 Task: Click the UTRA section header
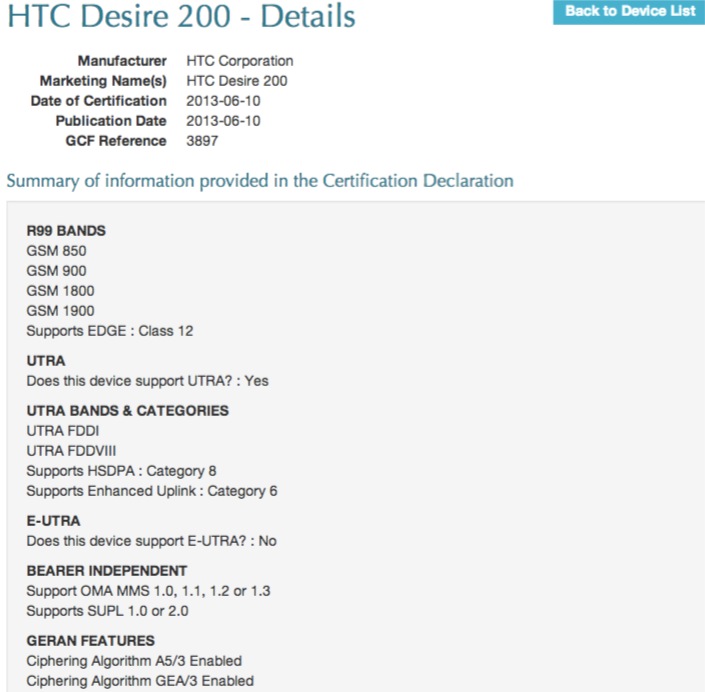(46, 361)
